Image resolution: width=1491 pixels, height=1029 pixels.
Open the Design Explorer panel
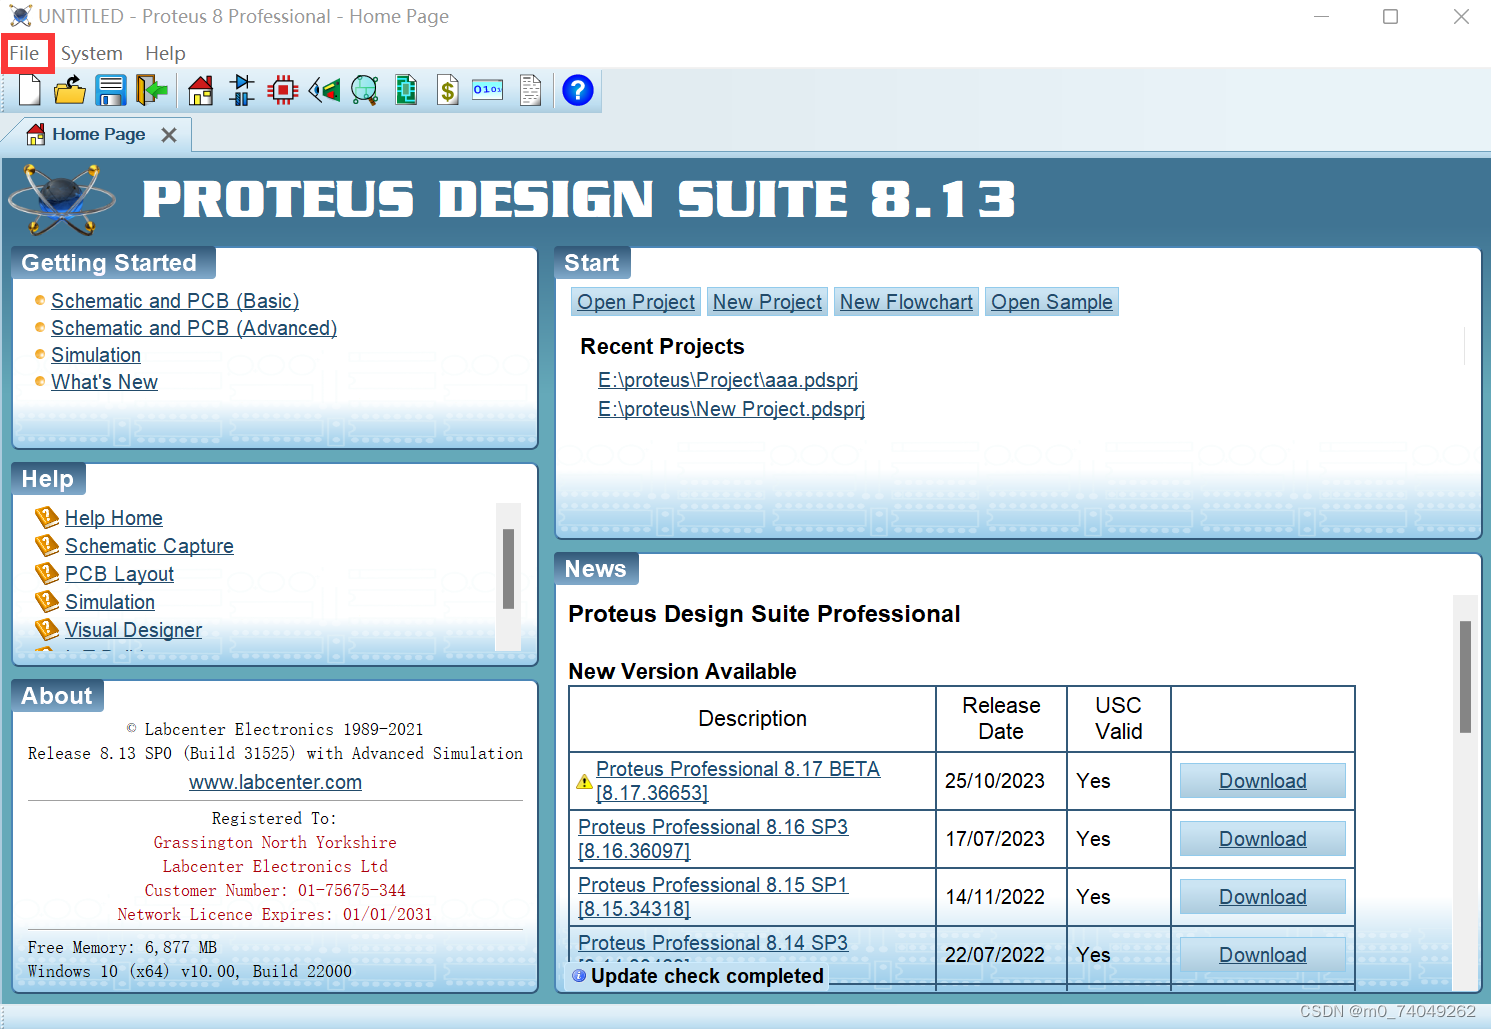point(406,90)
